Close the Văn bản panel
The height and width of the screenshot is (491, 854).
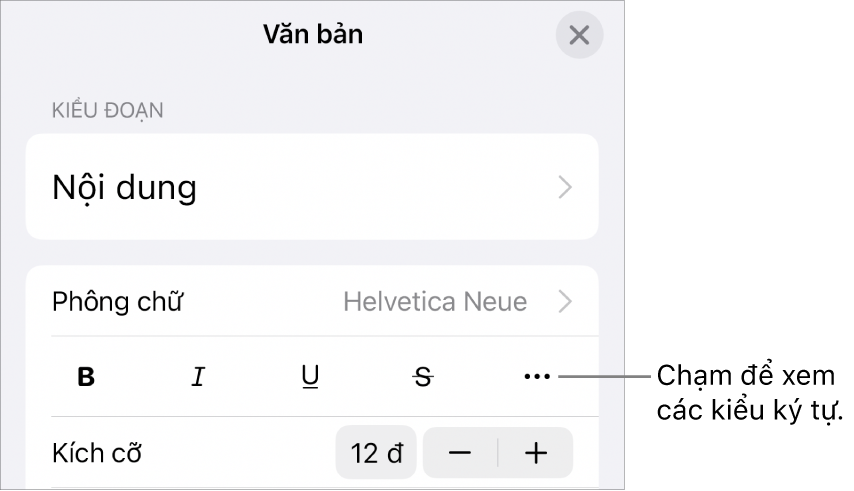[579, 36]
